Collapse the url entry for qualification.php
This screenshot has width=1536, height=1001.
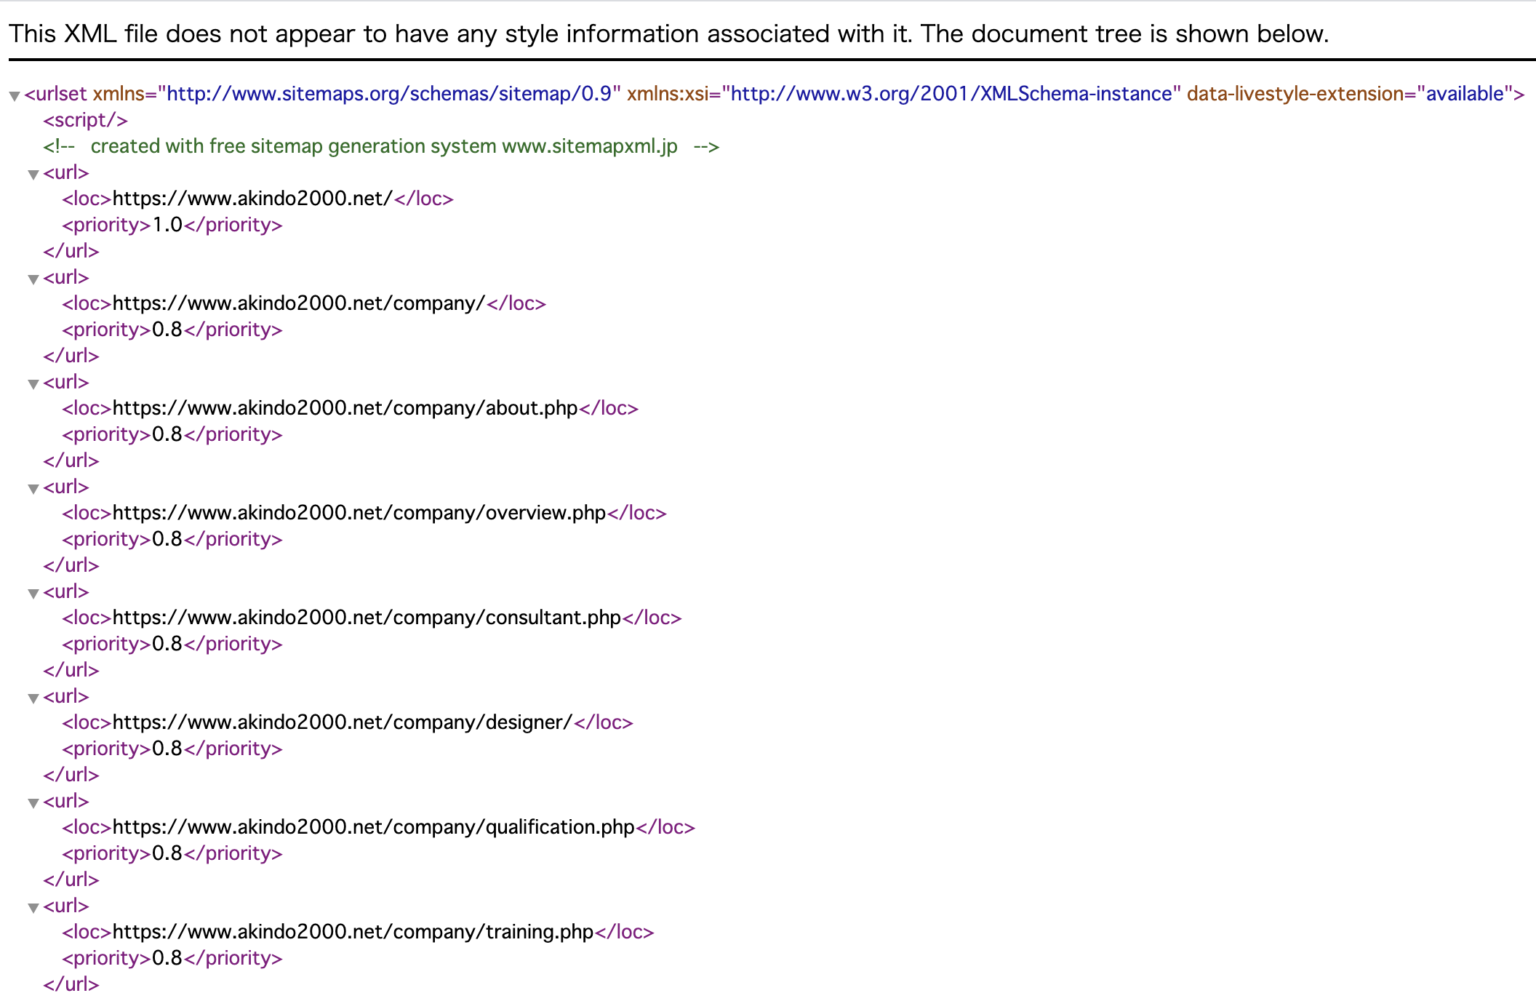(x=33, y=803)
